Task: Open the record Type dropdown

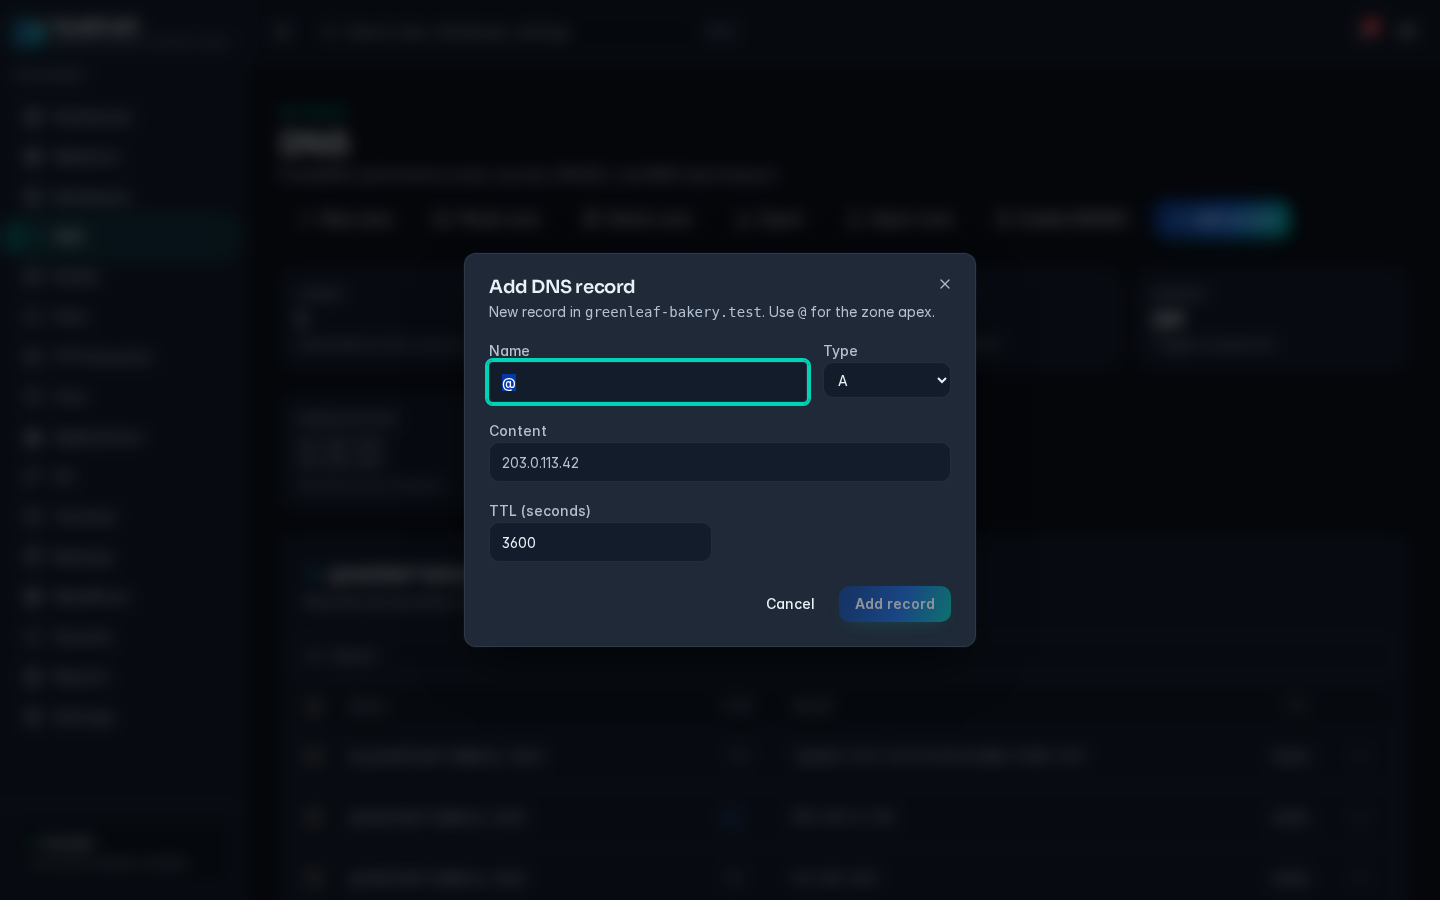Action: [887, 380]
